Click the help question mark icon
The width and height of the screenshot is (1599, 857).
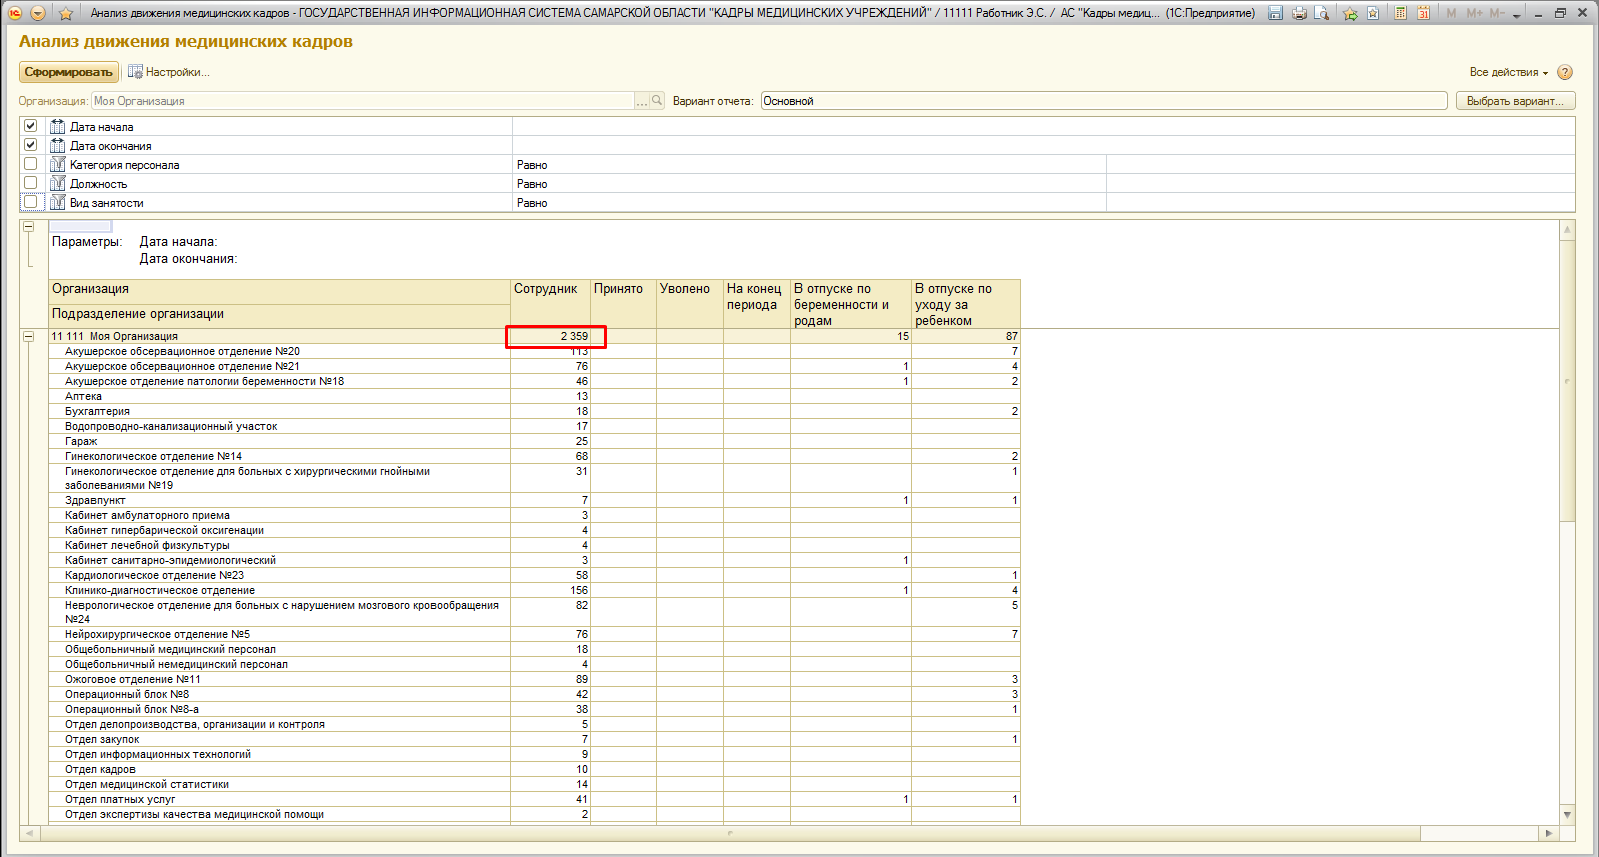coord(1565,72)
